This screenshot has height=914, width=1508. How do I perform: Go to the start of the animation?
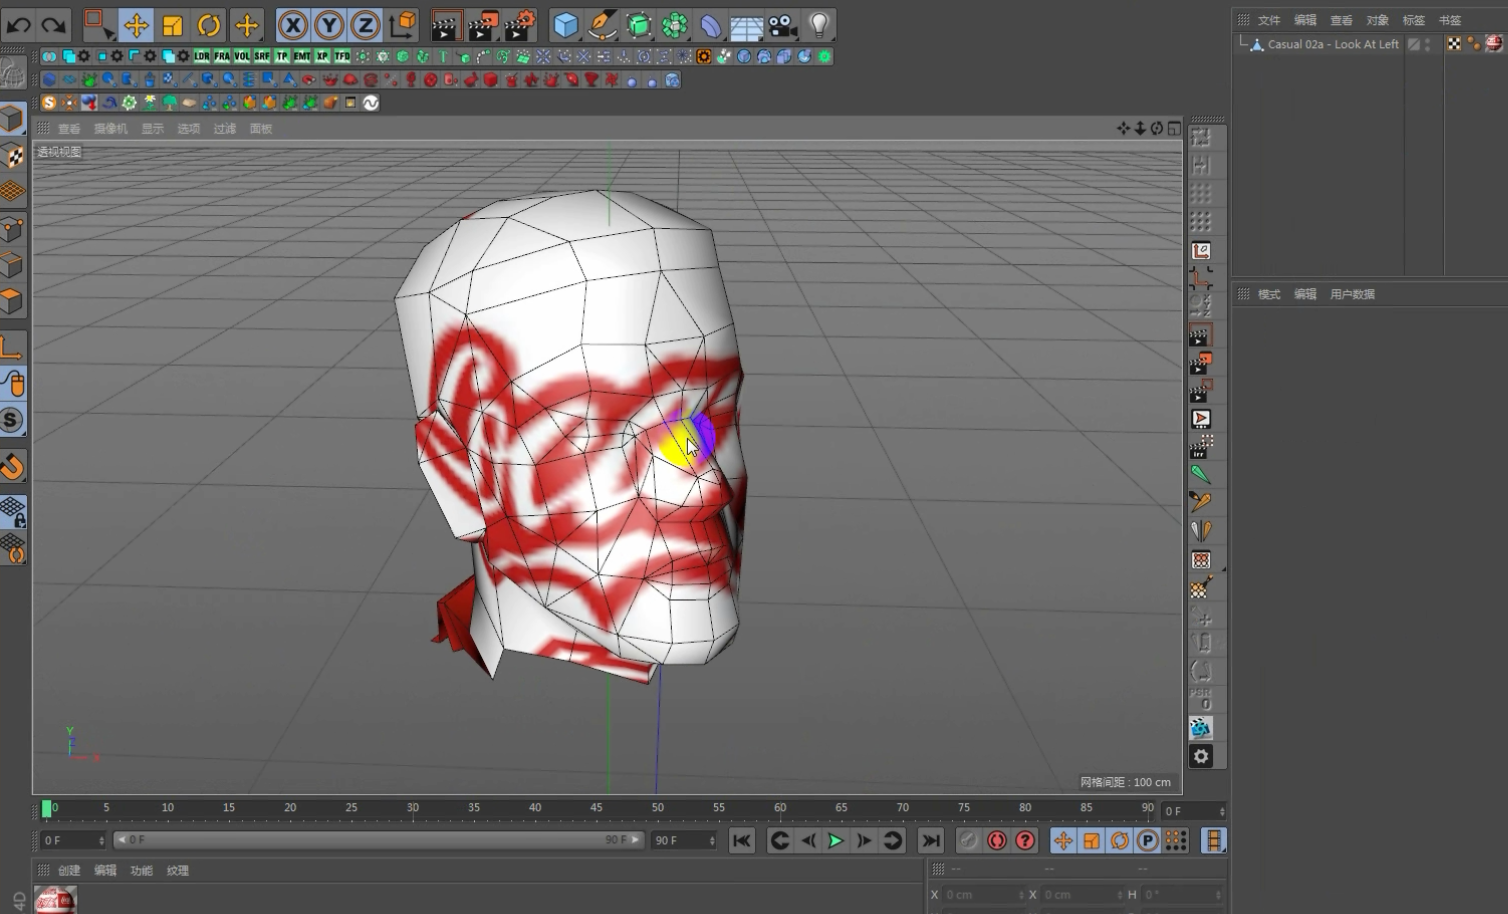741,841
